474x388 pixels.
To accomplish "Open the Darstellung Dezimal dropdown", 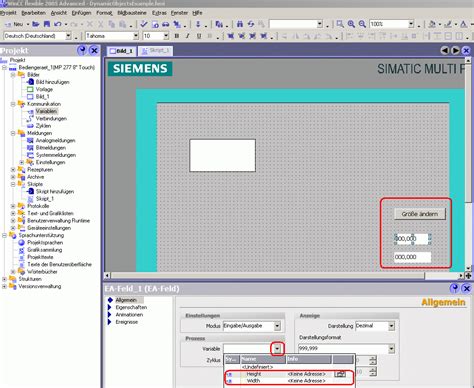I will click(391, 326).
